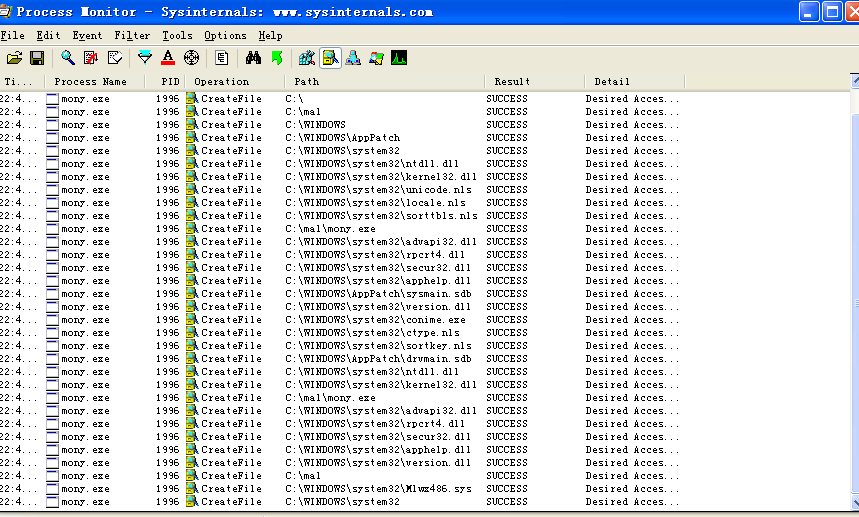This screenshot has height=517, width=859.
Task: Open the Edit menu
Action: [48, 36]
